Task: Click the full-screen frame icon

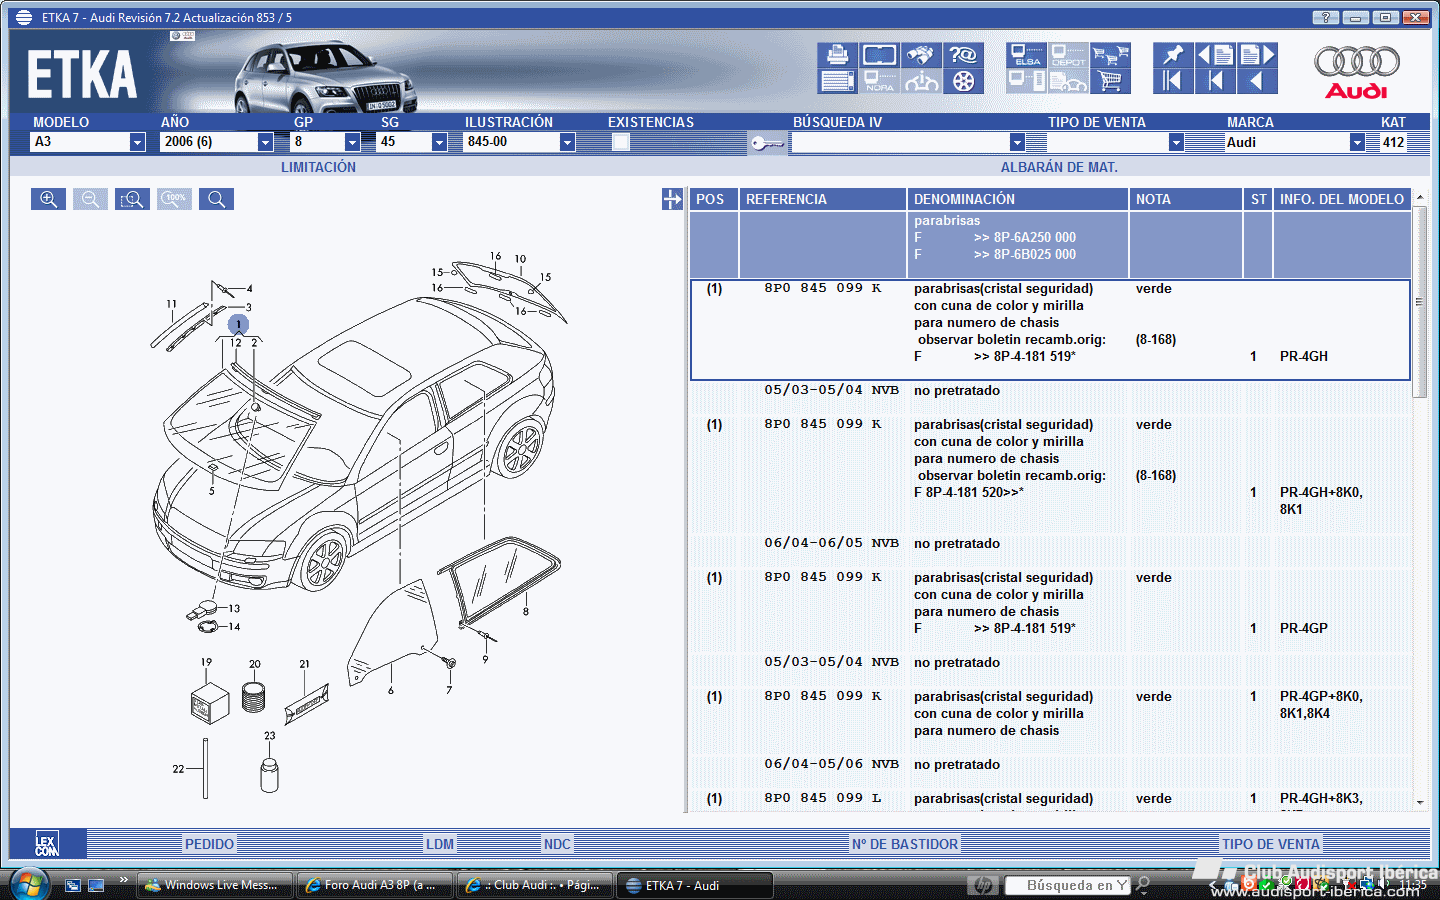Action: pos(879,55)
